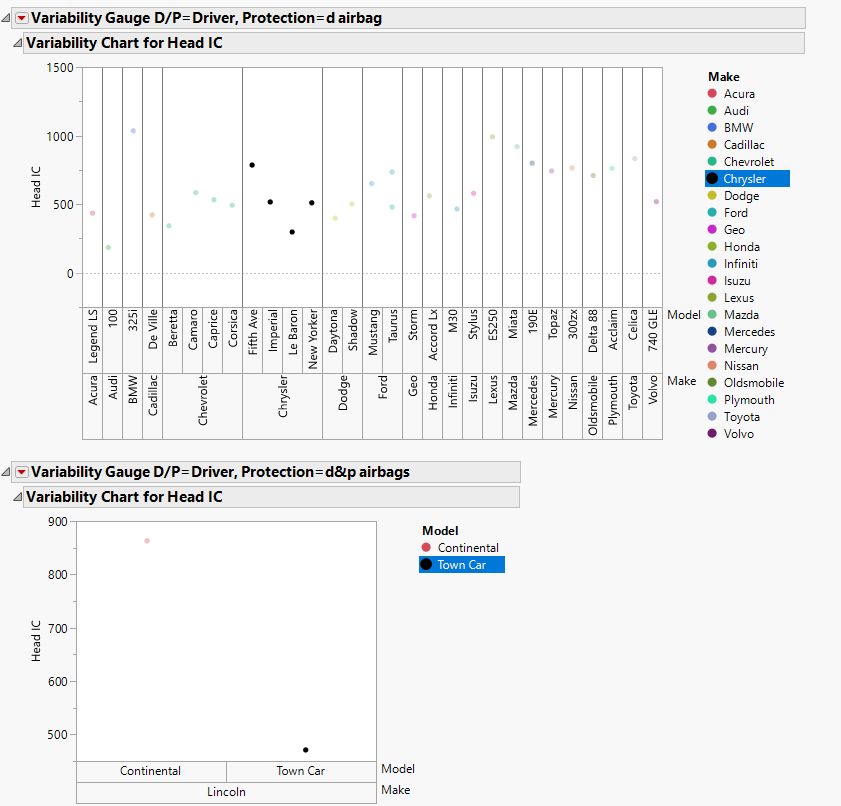
Task: Click the Town Car data point in the lower chart
Action: (x=306, y=748)
